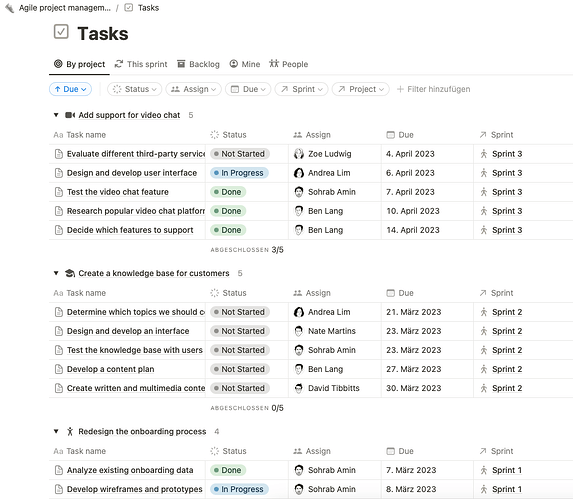This screenshot has height=499, width=573.
Task: Click the 'In Progress' status tag for Andrea Lim
Action: pos(239,173)
